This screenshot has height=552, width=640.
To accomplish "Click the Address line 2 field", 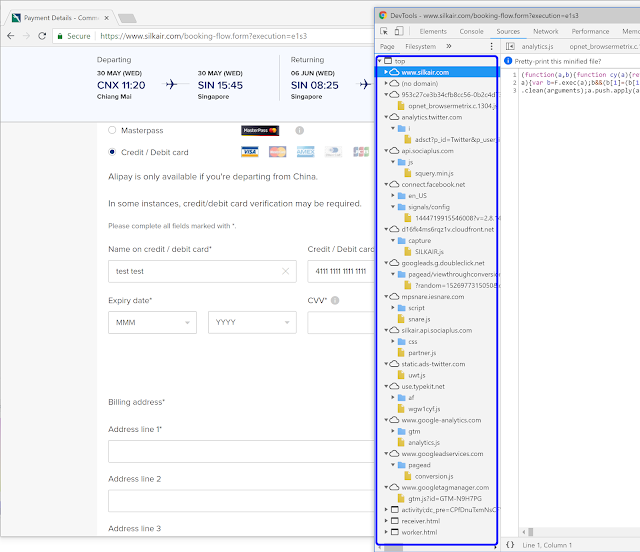I will (241, 501).
